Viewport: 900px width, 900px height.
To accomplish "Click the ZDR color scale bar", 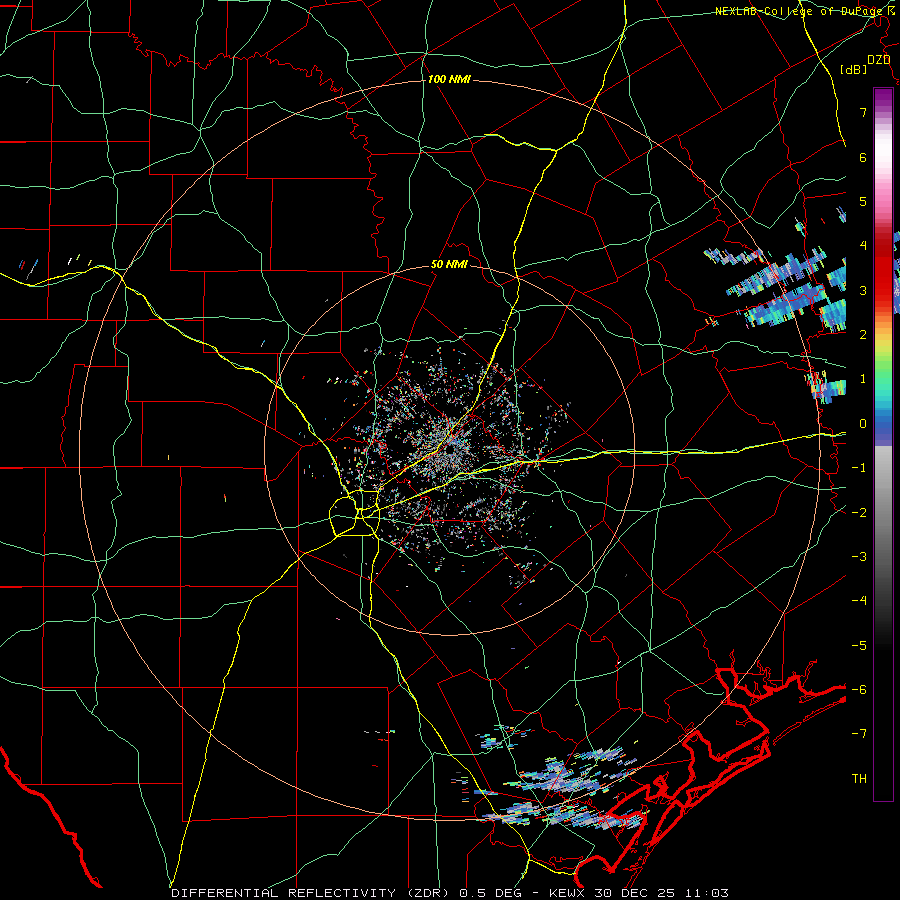I will tap(883, 444).
